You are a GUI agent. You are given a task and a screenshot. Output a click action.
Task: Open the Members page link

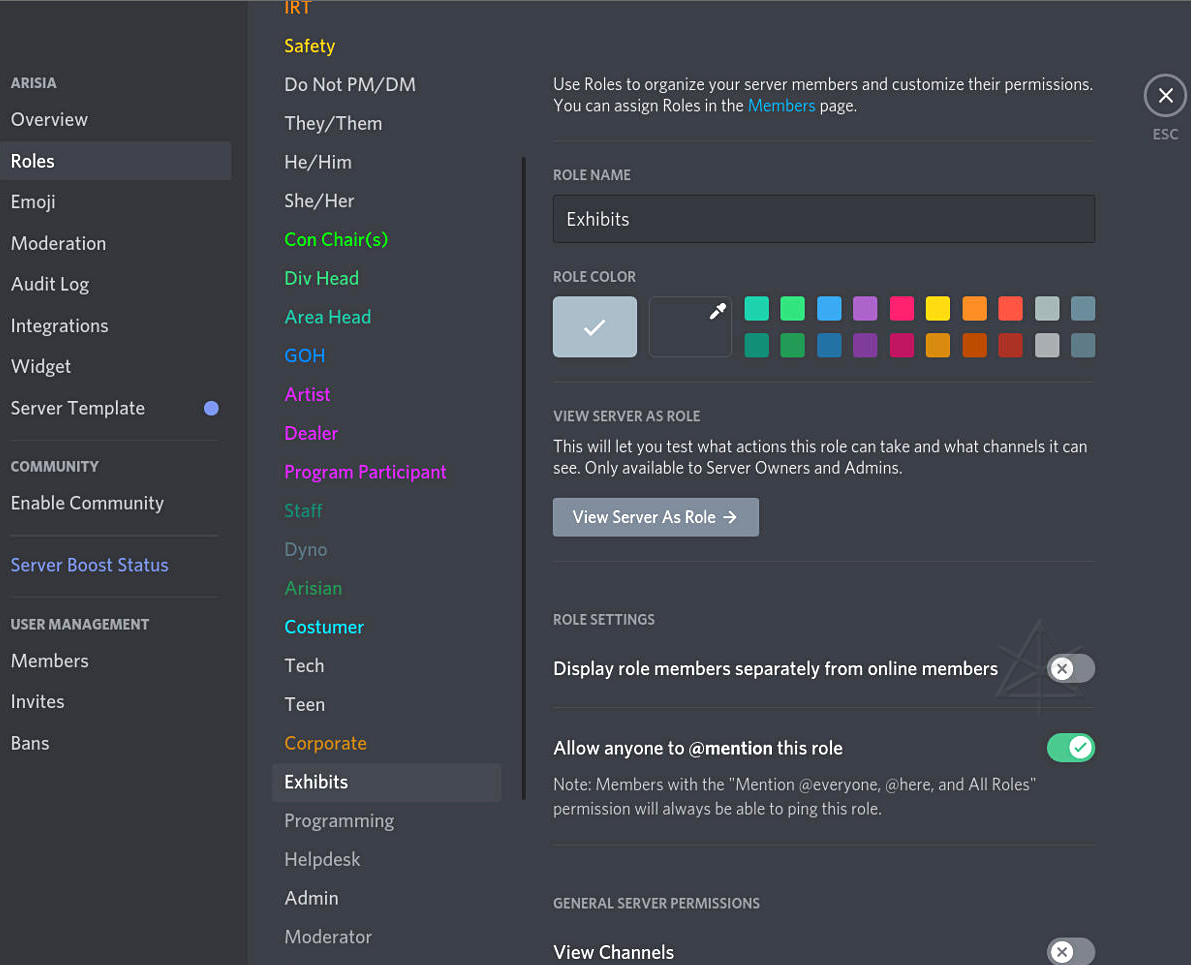(781, 105)
